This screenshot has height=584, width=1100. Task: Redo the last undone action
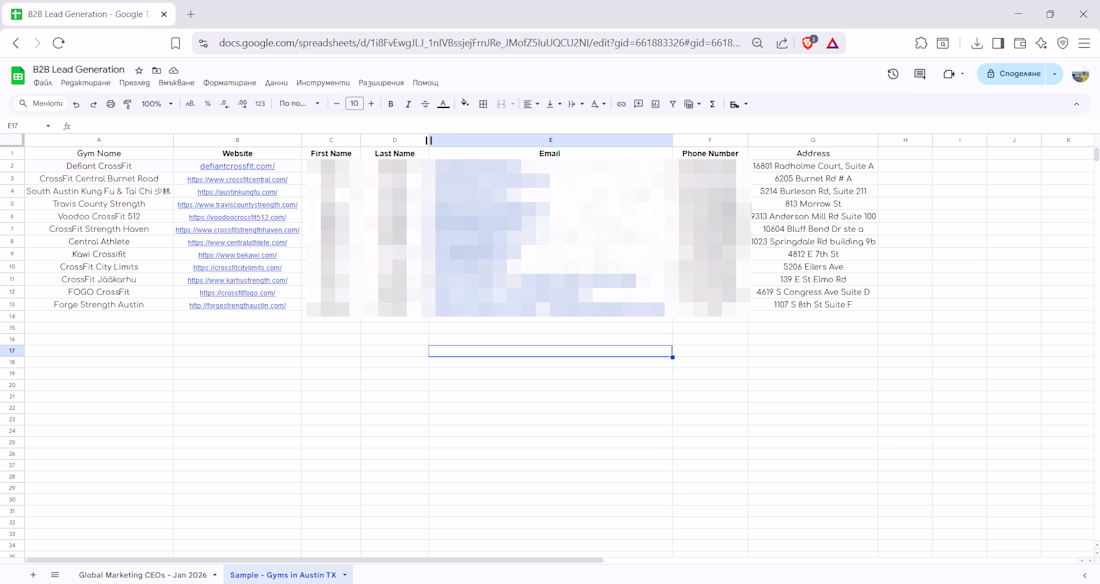93,104
